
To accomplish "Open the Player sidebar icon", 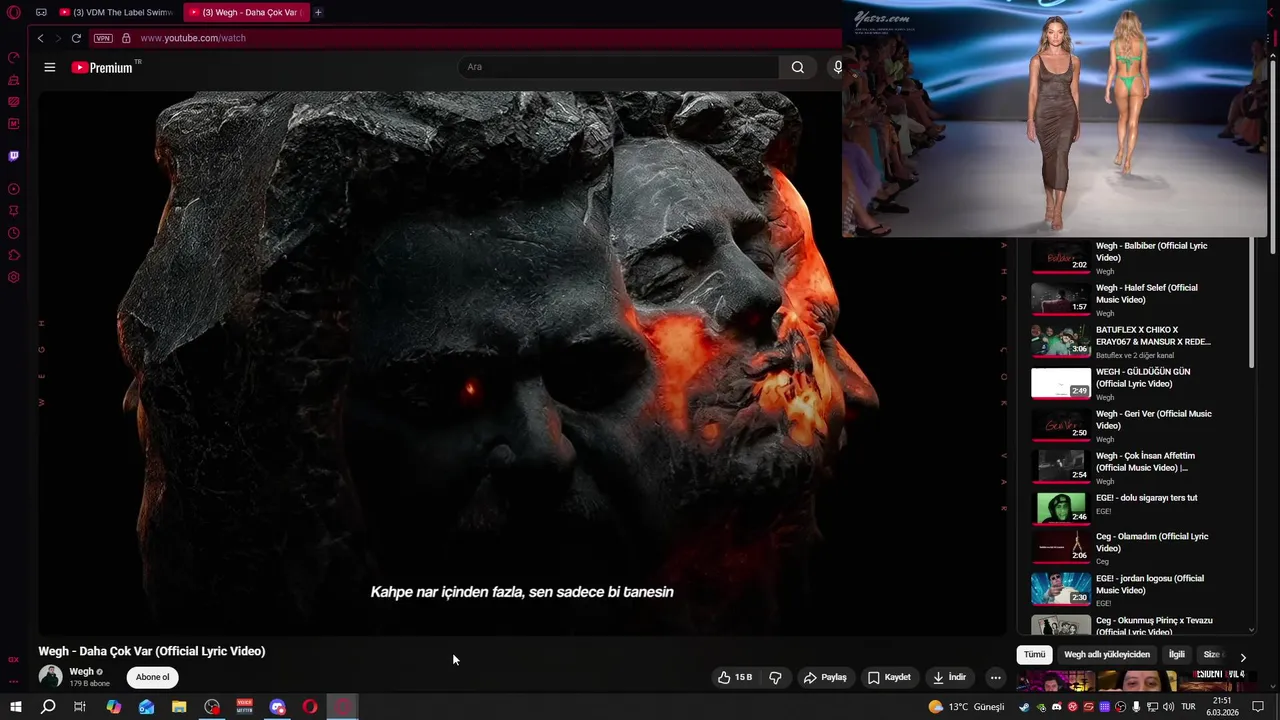I will [x=14, y=189].
